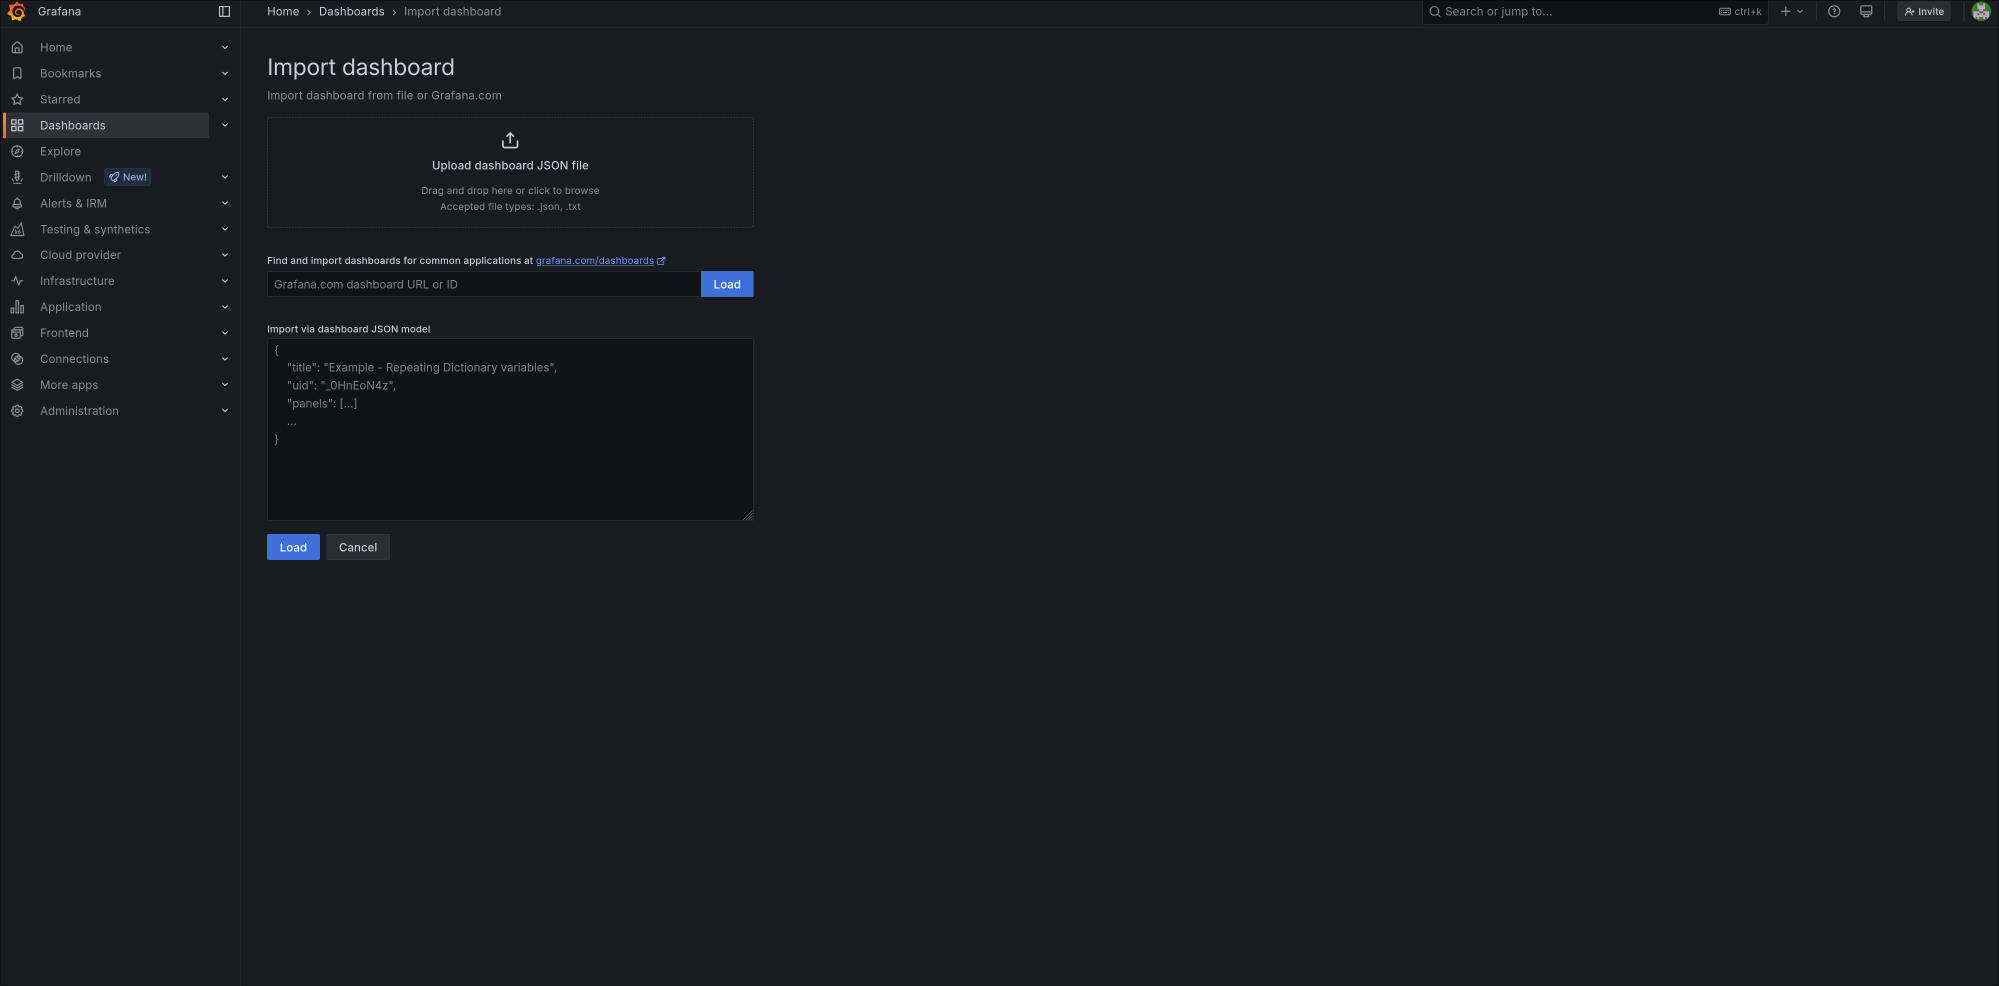Viewport: 1999px width, 986px height.
Task: Click the New! badge next to Drilldown
Action: (x=128, y=177)
